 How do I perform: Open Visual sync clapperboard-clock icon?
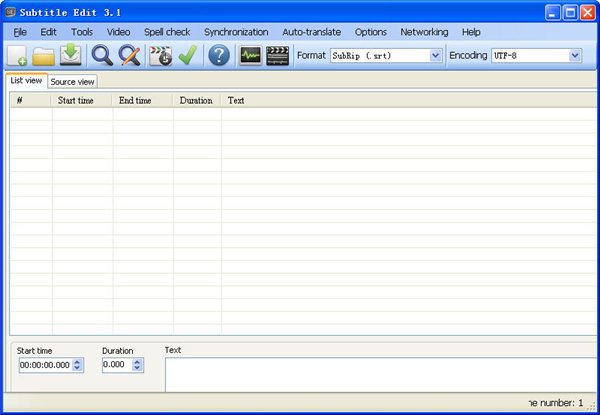(160, 56)
